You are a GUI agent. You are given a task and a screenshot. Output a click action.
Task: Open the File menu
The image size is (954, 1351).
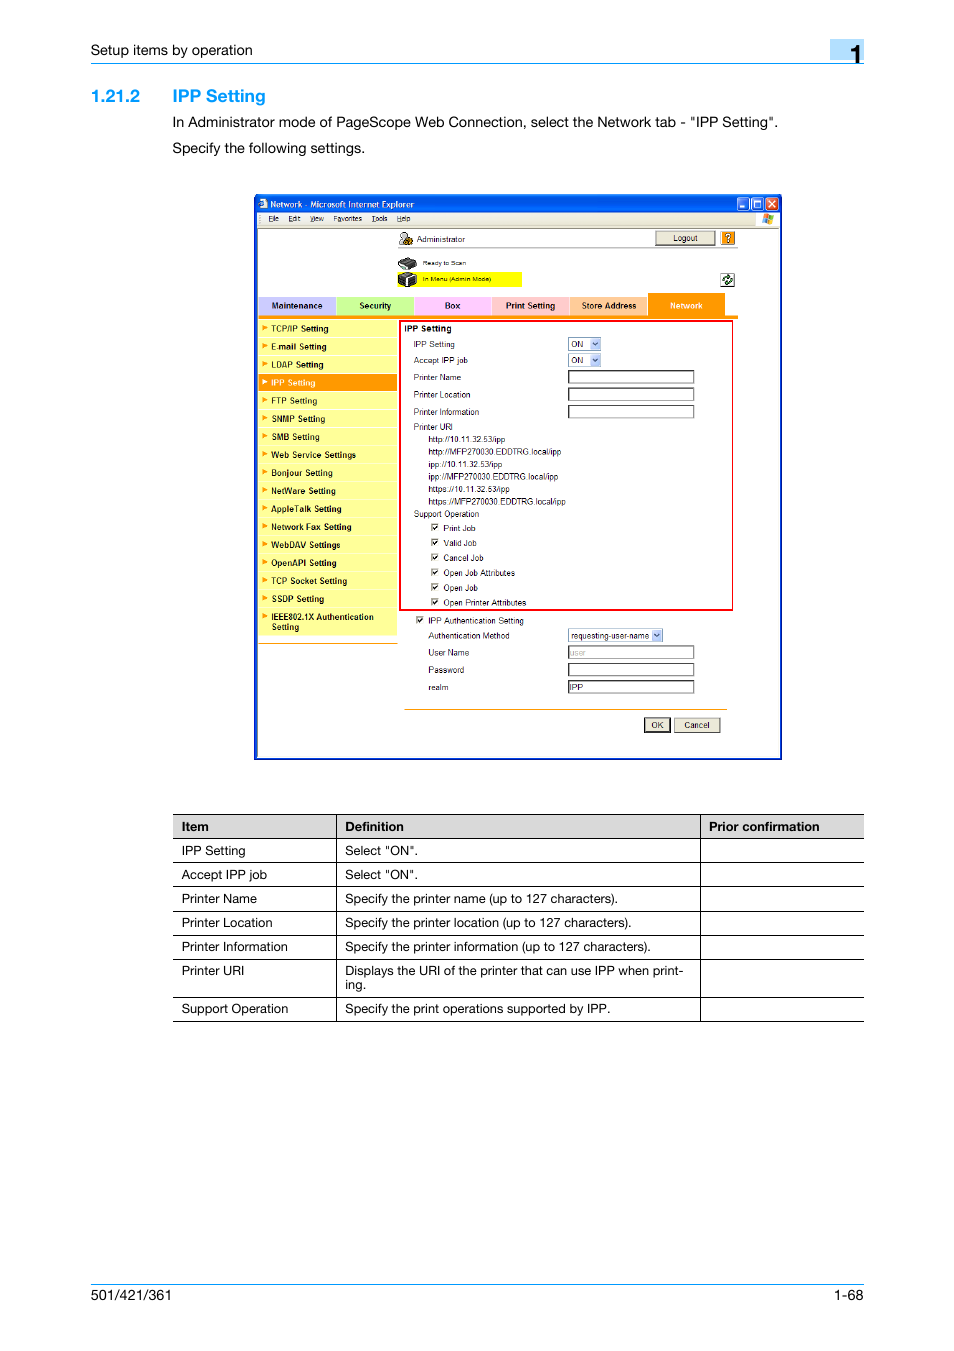pos(273,218)
